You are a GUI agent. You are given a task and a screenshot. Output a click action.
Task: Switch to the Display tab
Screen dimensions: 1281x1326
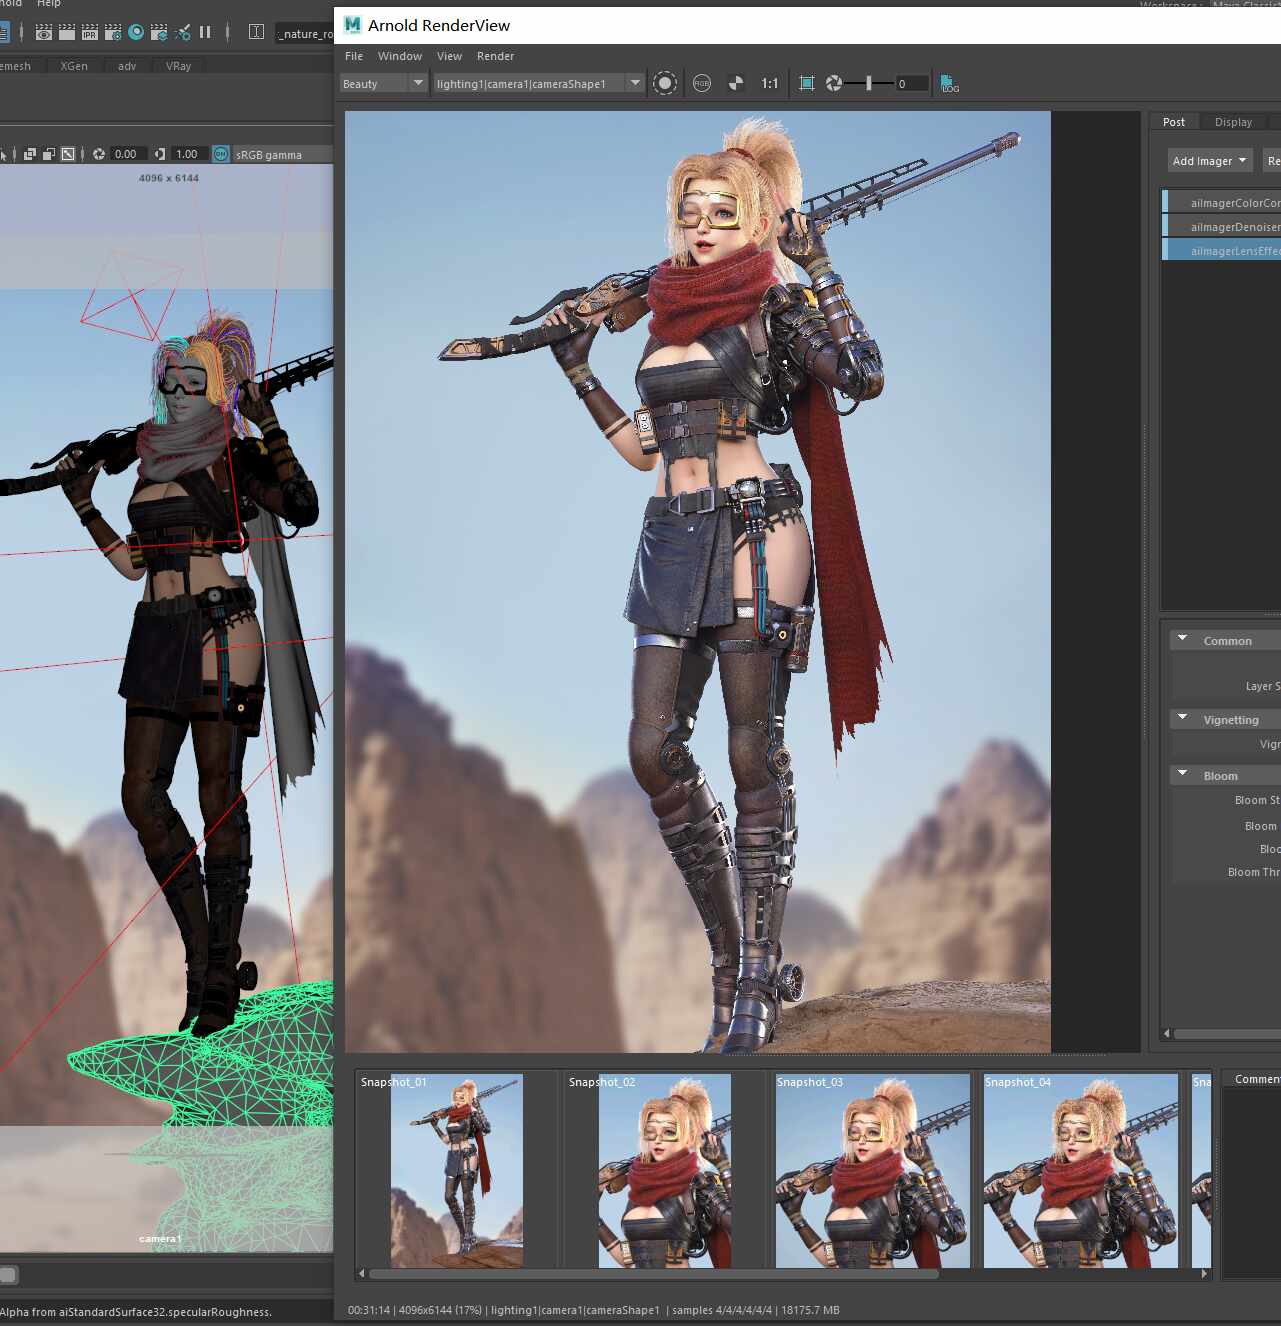[1233, 122]
